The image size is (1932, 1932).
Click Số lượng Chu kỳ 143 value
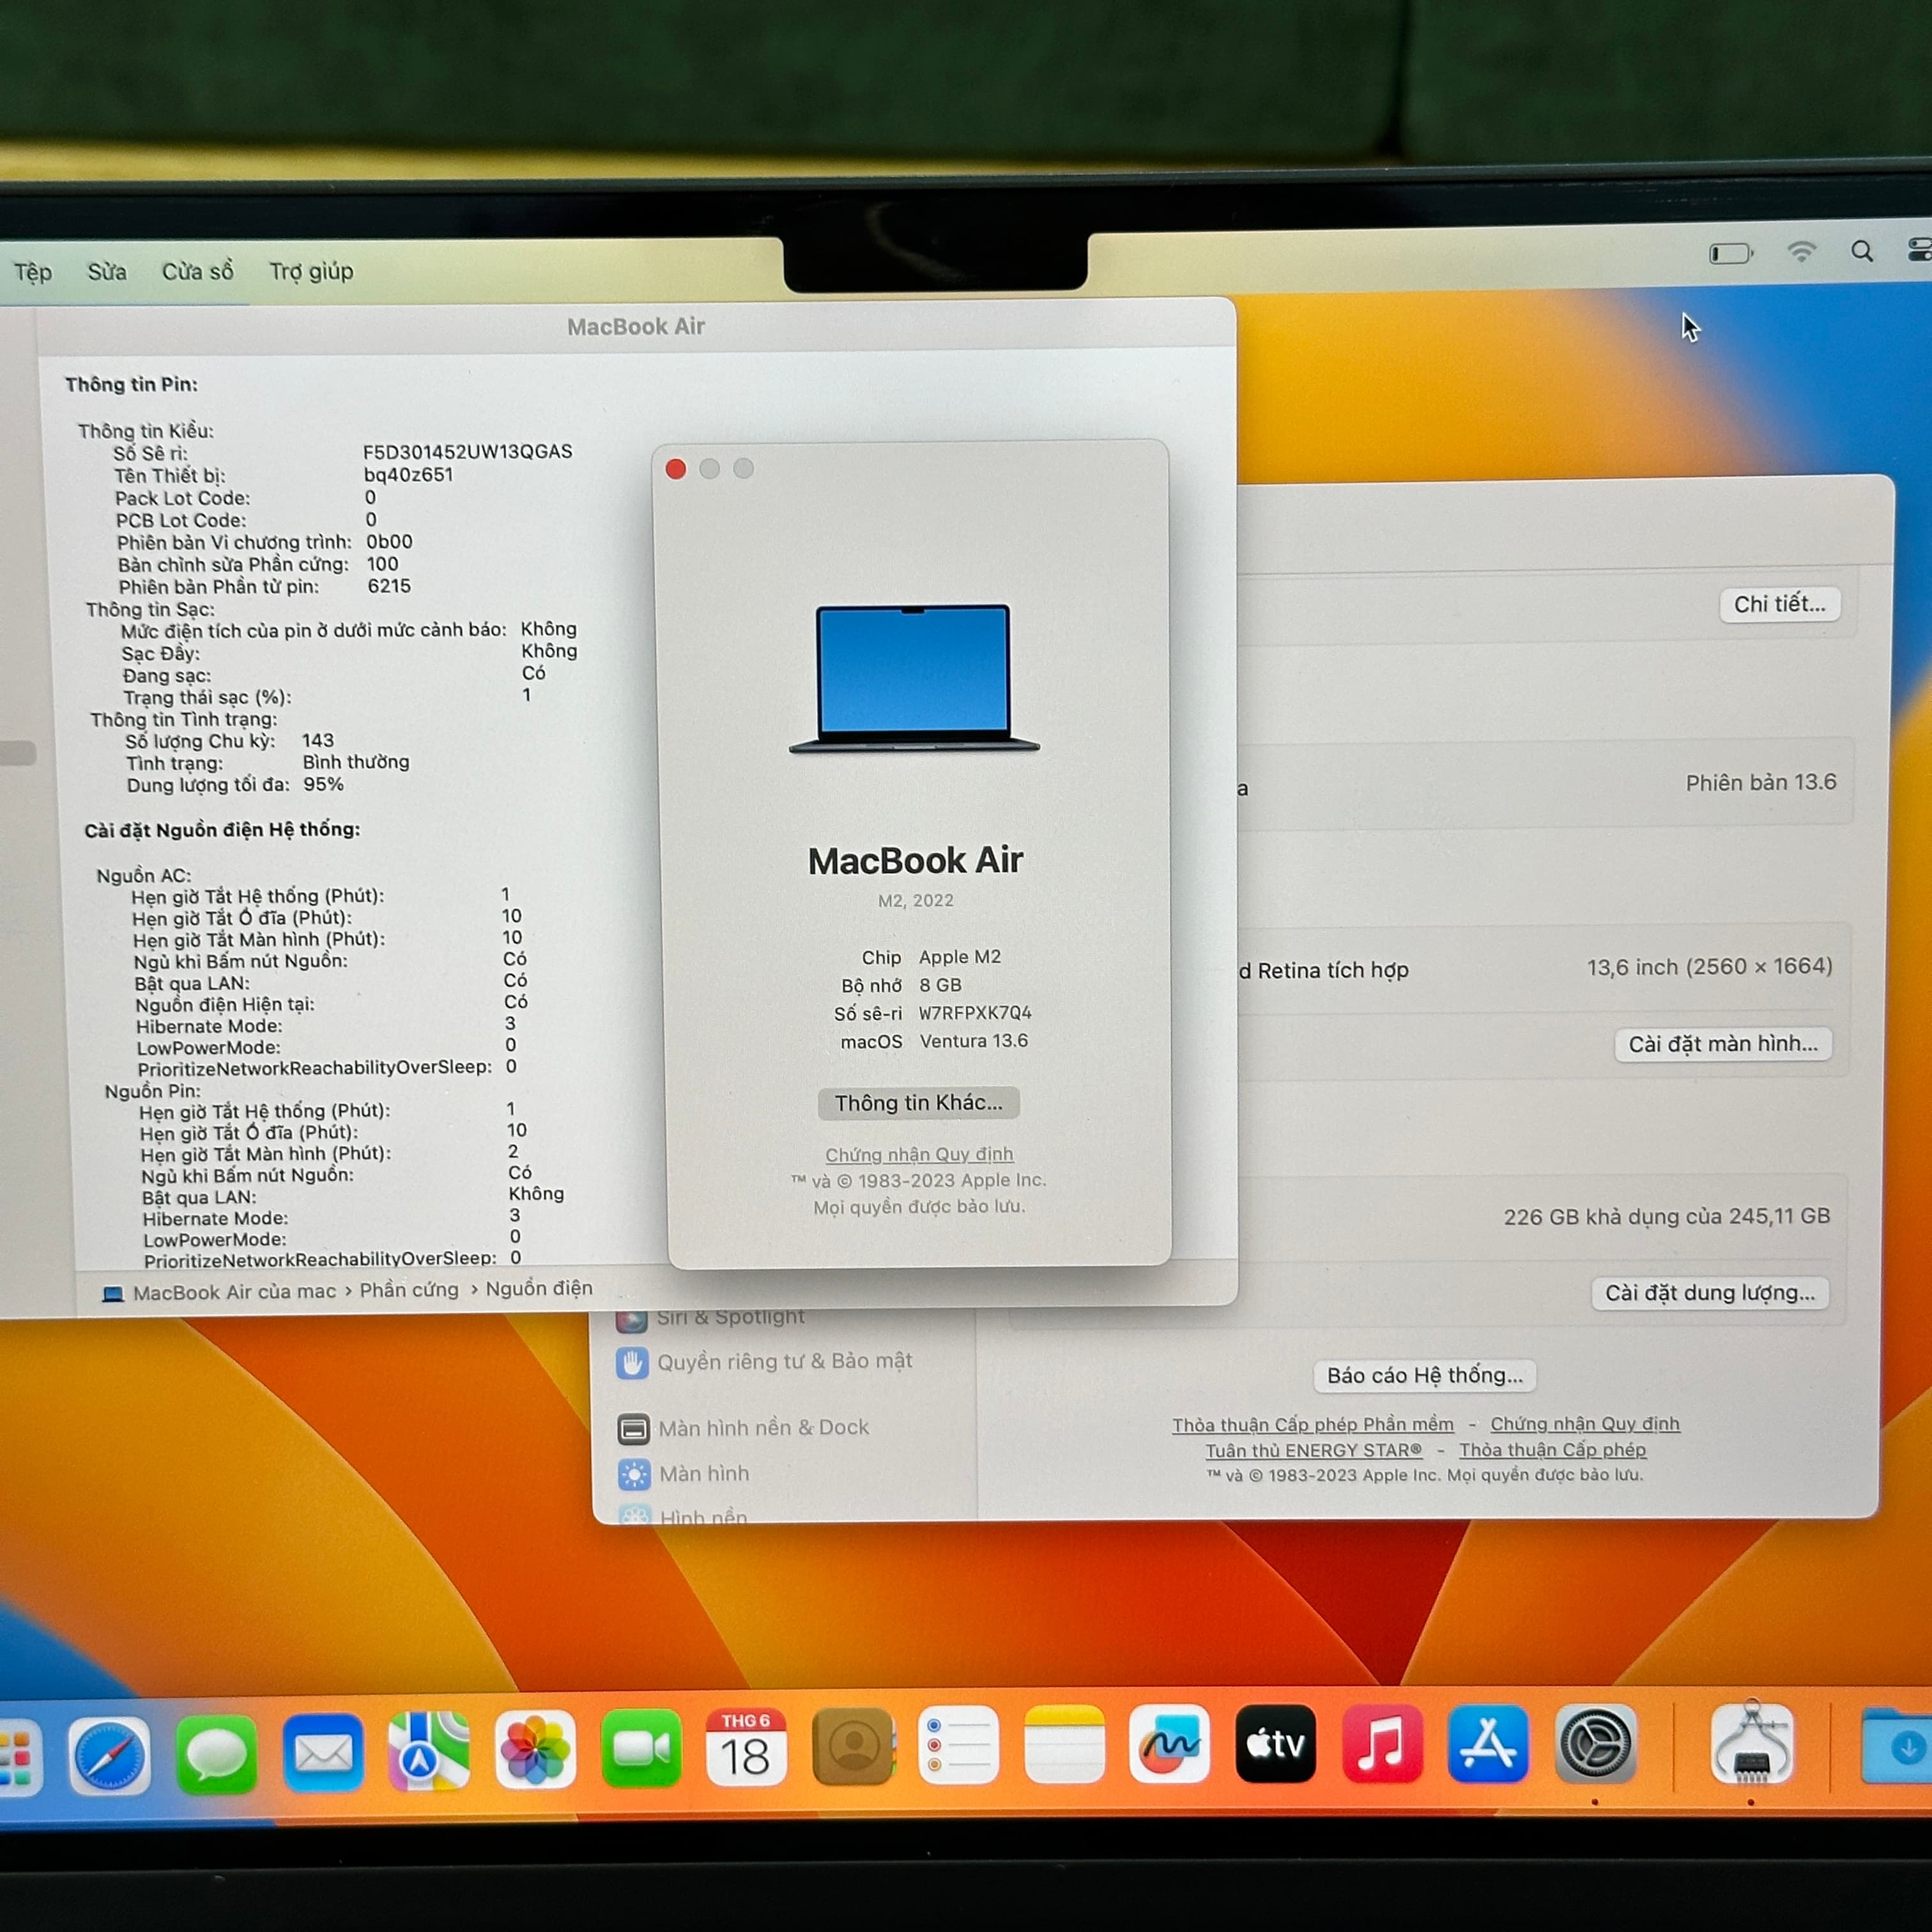pos(318,741)
